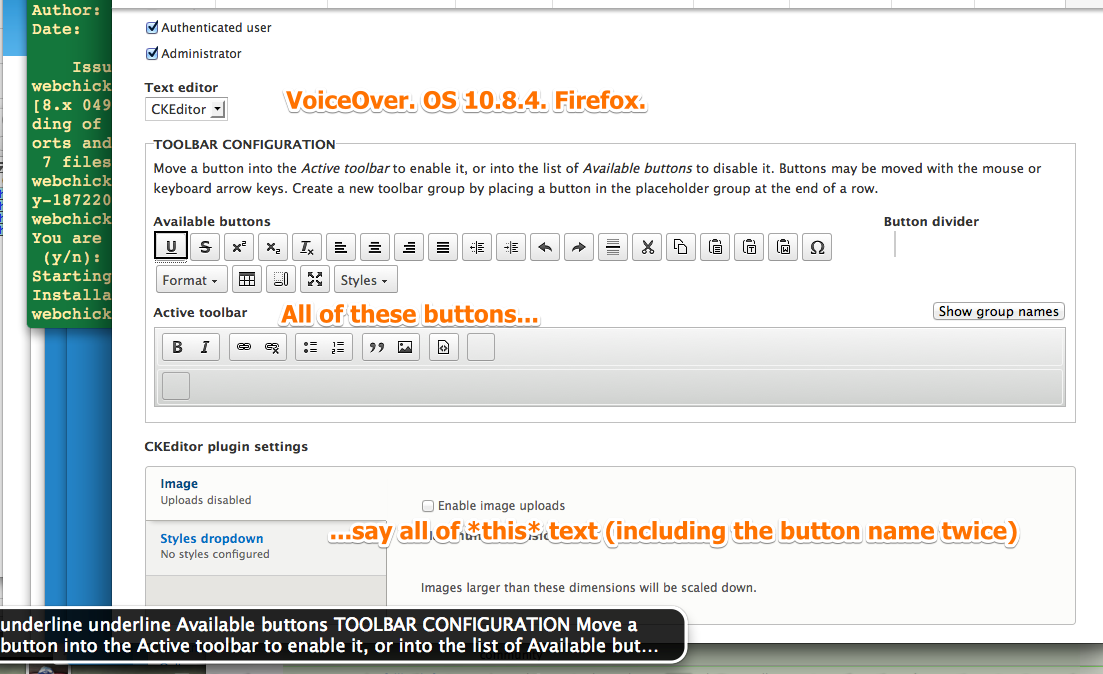The height and width of the screenshot is (674, 1103).
Task: Click the Maximize editor button
Action: coord(315,279)
